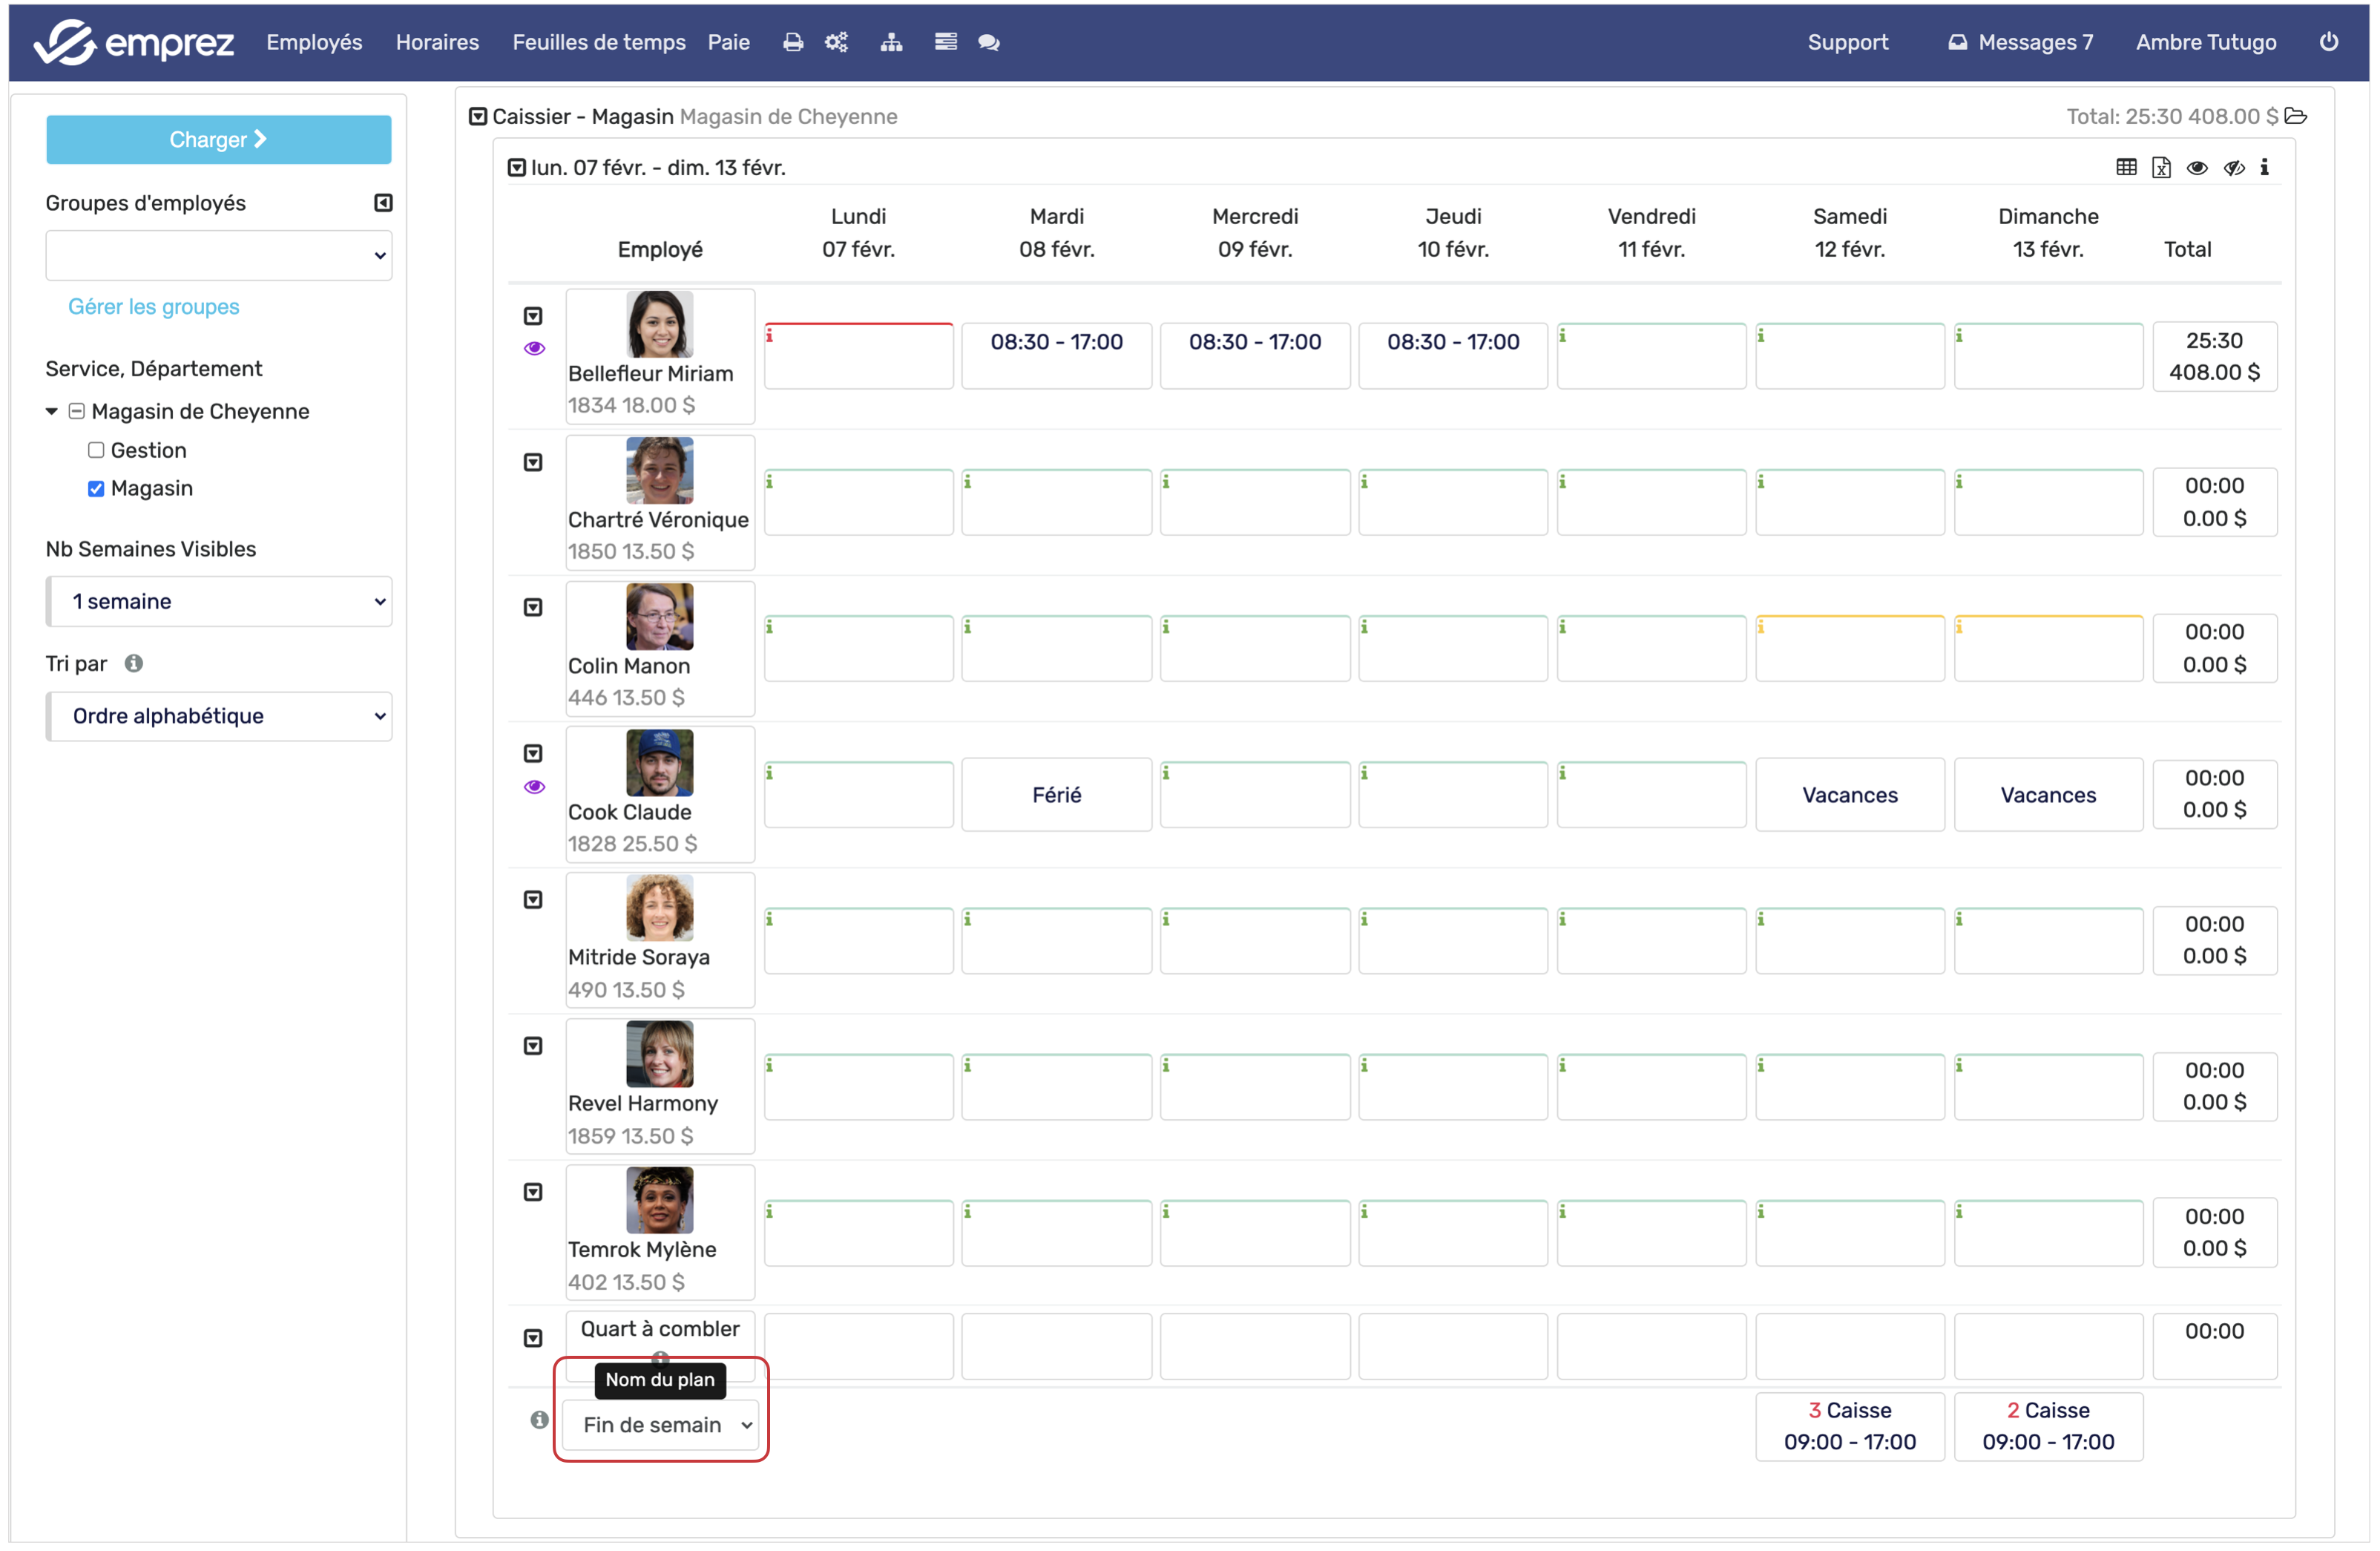
Task: Click the open folder icon beside Total
Action: point(2297,117)
